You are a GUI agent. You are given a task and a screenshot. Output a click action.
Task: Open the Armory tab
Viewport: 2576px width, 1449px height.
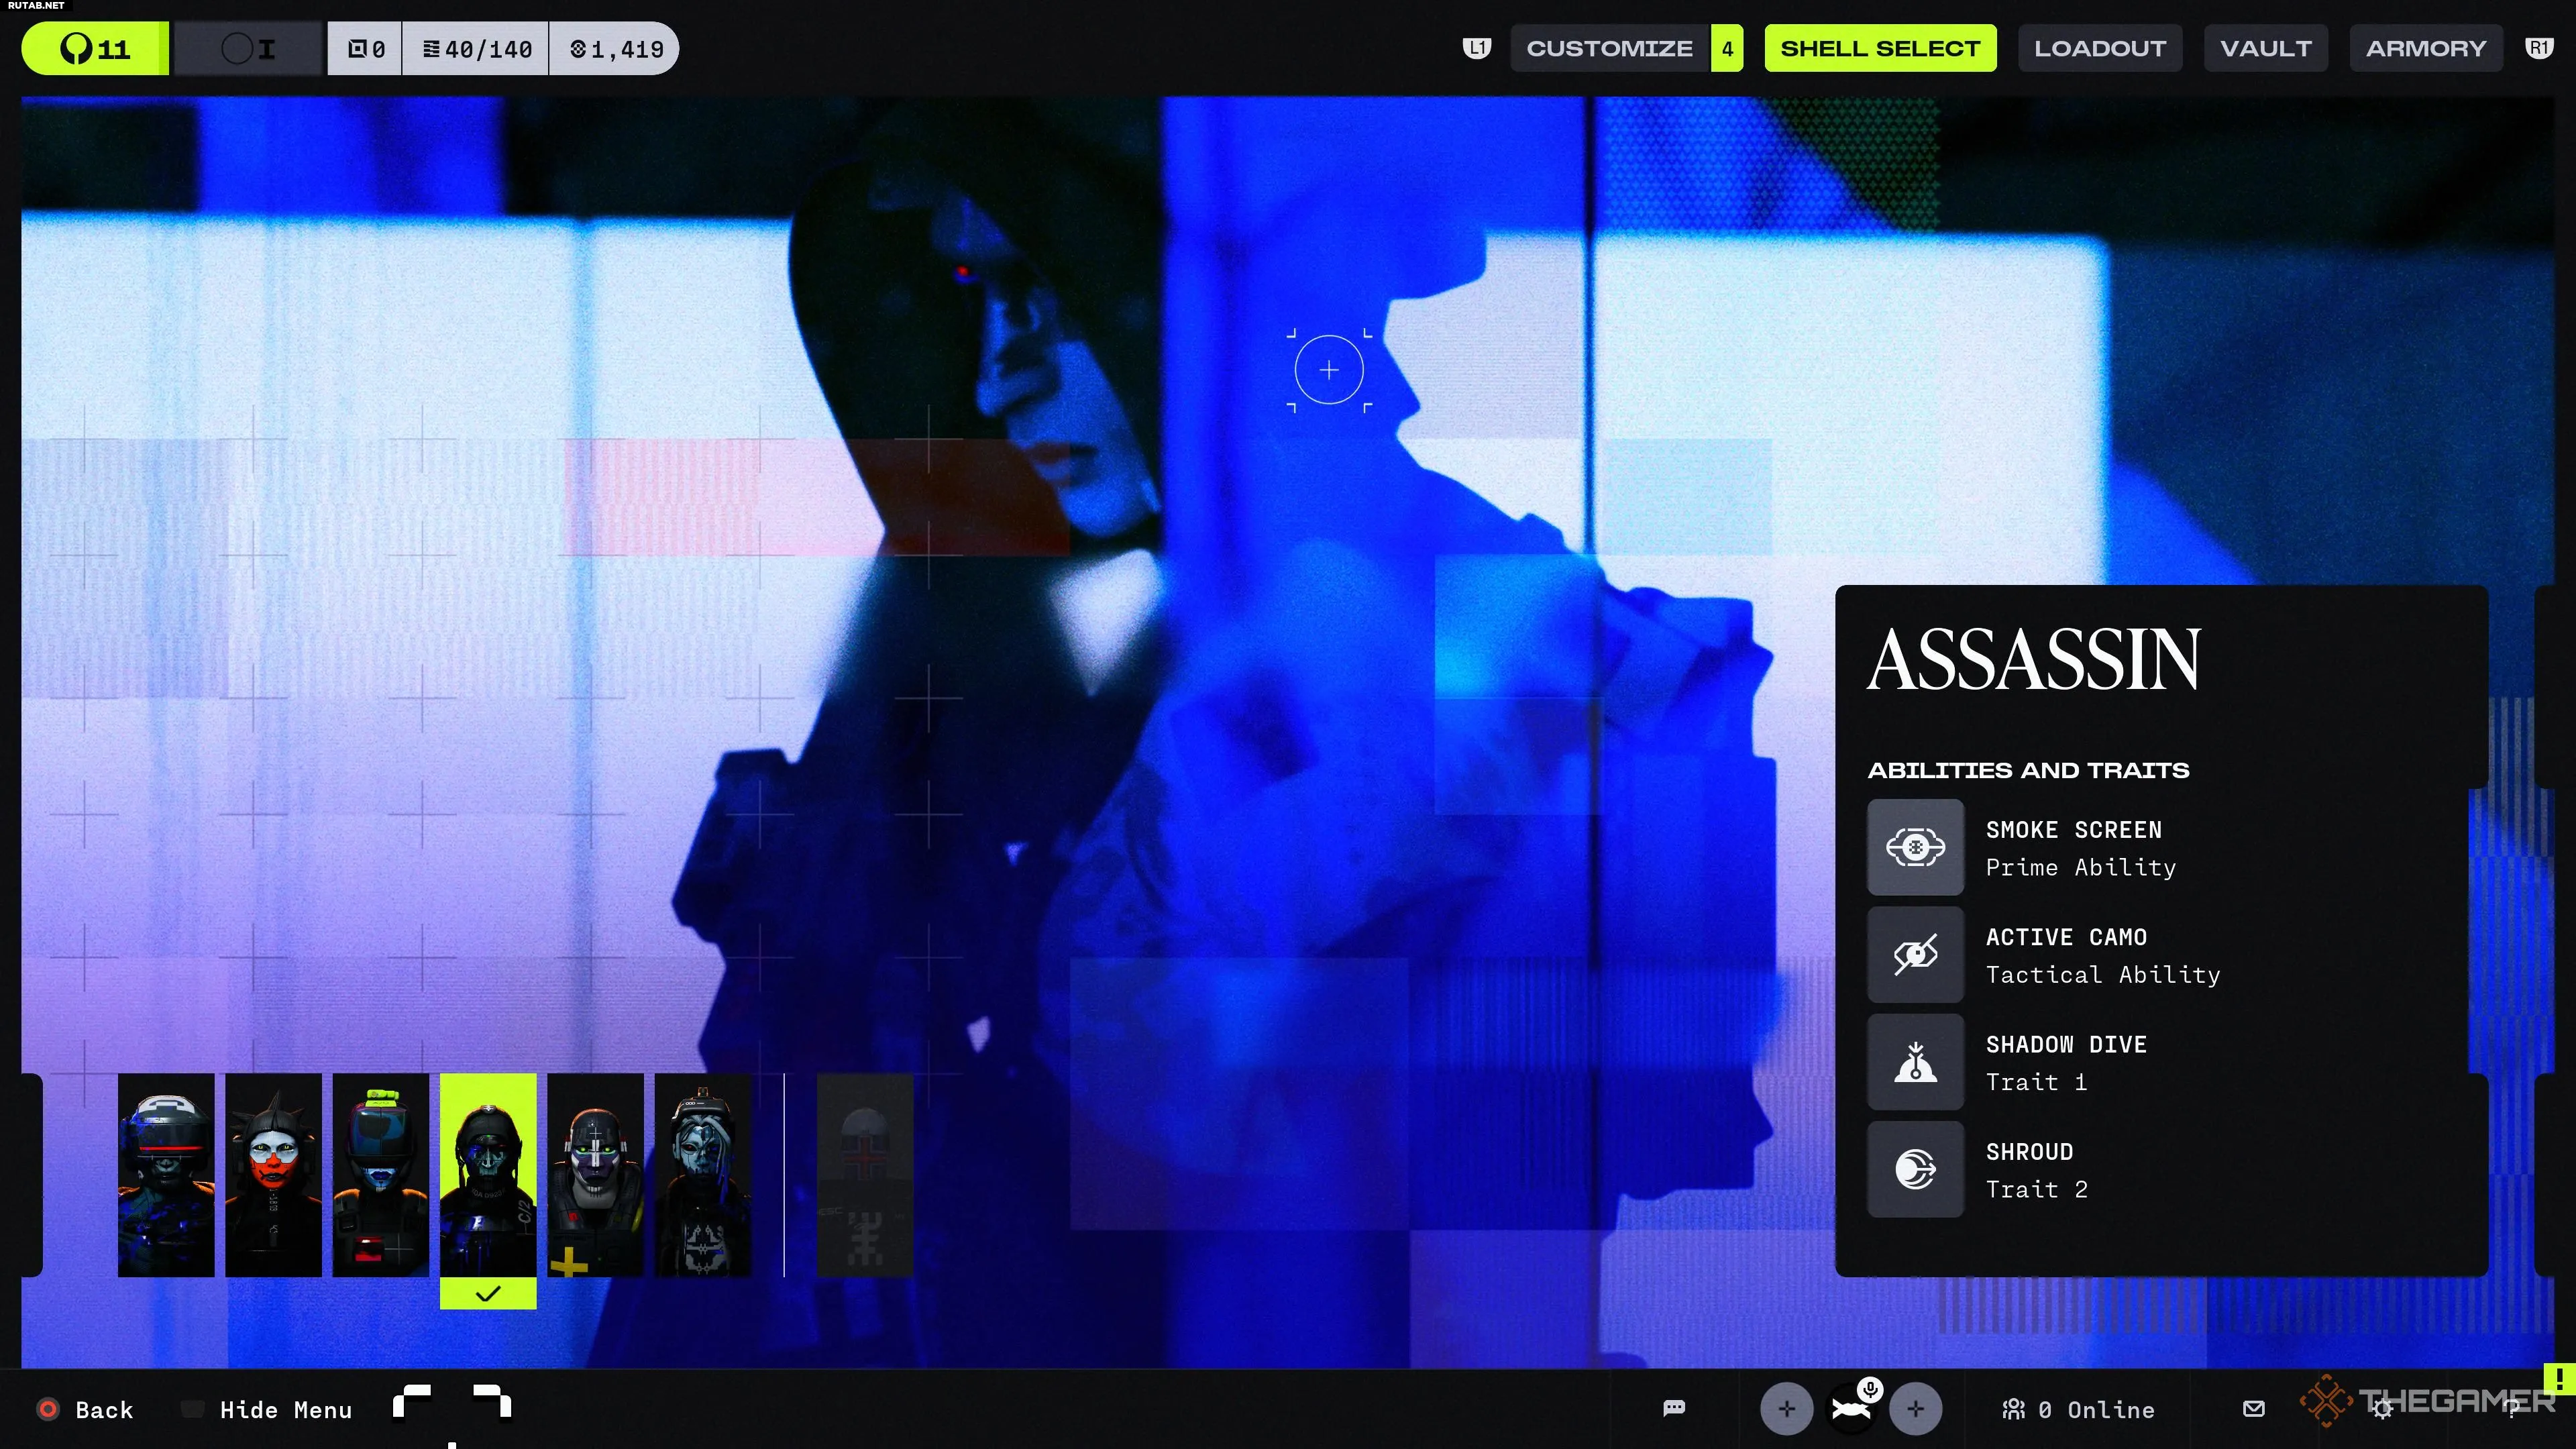(x=2425, y=48)
